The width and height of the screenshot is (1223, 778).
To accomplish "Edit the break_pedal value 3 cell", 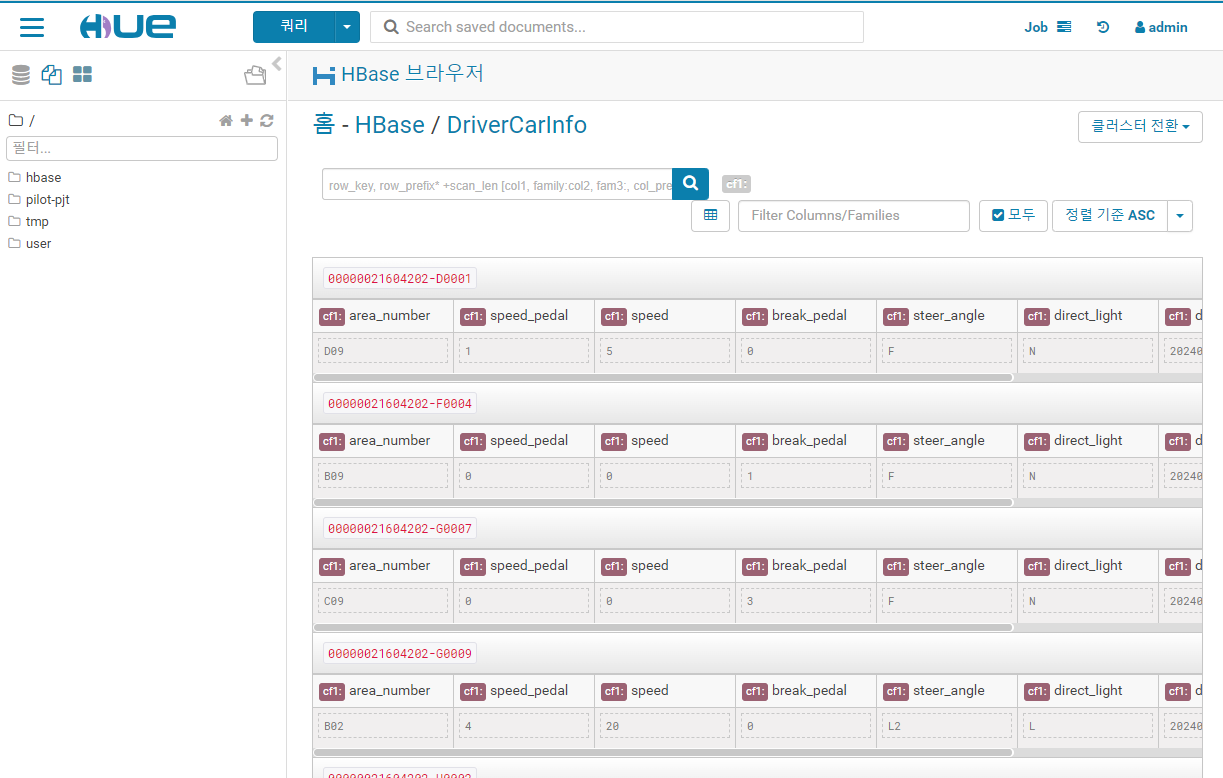I will click(806, 601).
